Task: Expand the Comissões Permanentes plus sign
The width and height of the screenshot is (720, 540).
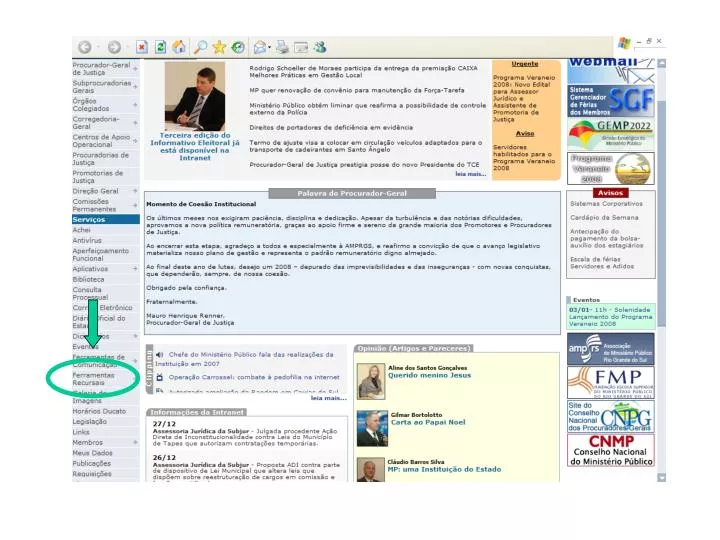Action: 135,205
